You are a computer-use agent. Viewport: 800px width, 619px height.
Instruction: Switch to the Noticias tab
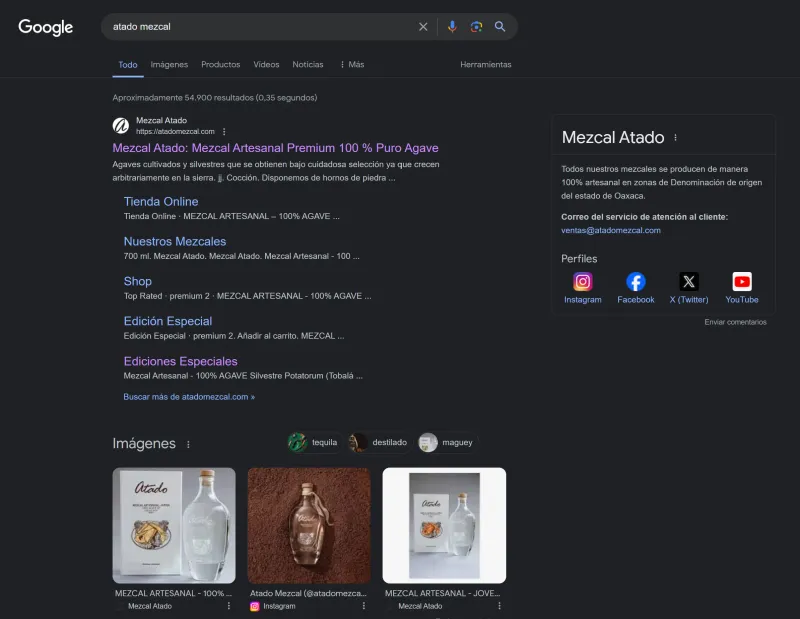coord(308,64)
